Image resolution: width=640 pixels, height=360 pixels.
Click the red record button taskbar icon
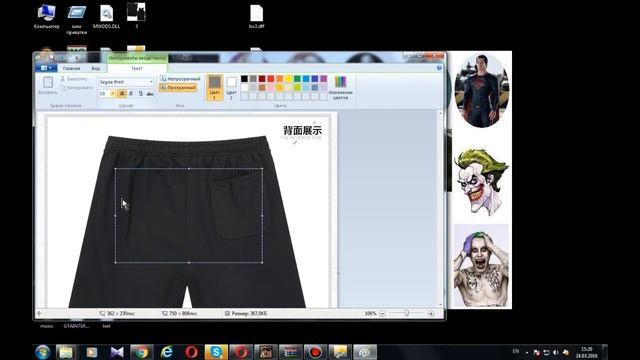coord(315,352)
